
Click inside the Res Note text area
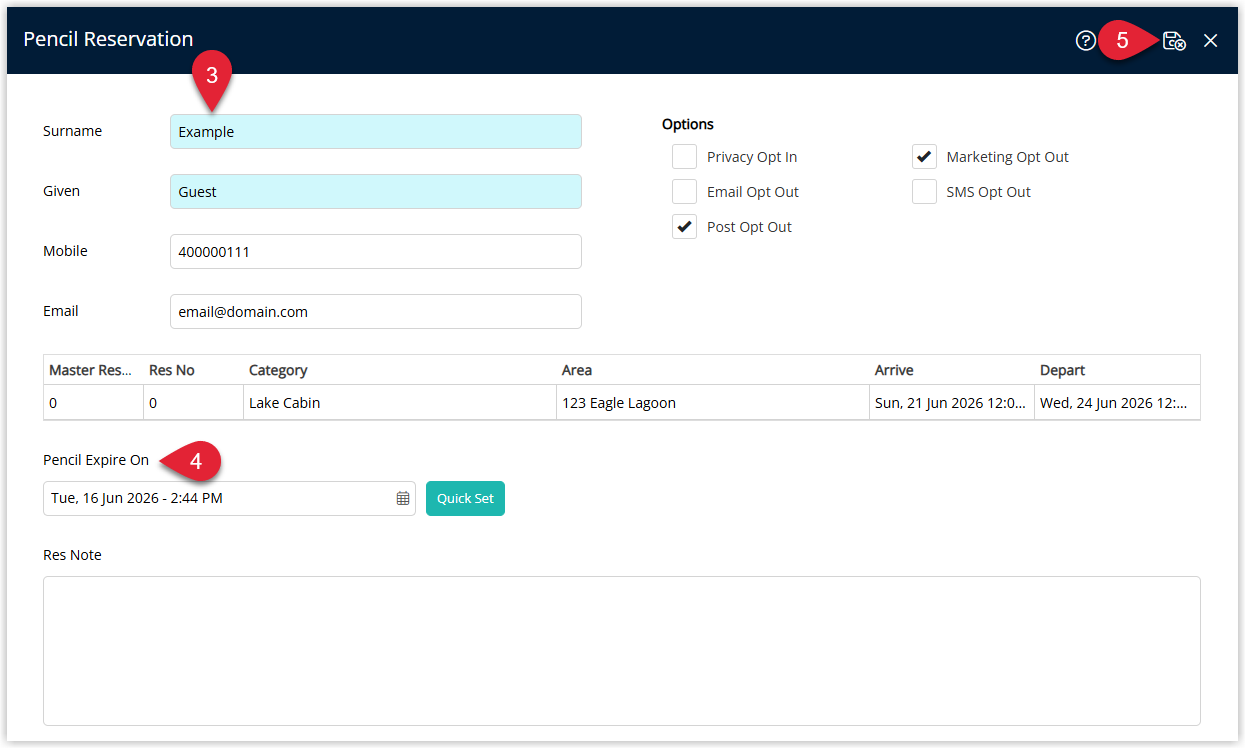622,651
